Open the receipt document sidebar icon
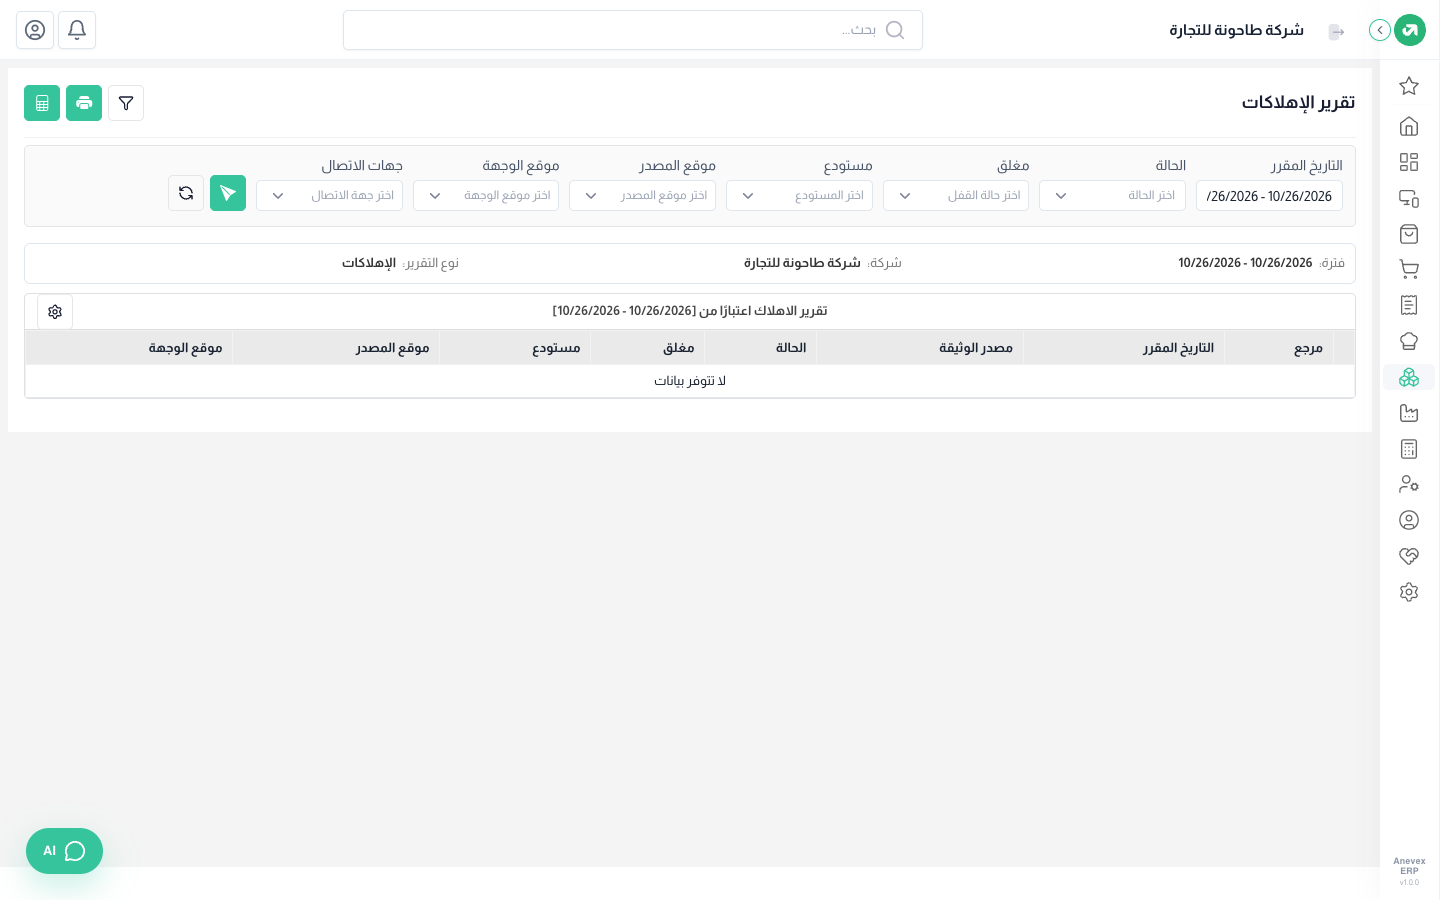Image resolution: width=1440 pixels, height=900 pixels. (x=1409, y=305)
